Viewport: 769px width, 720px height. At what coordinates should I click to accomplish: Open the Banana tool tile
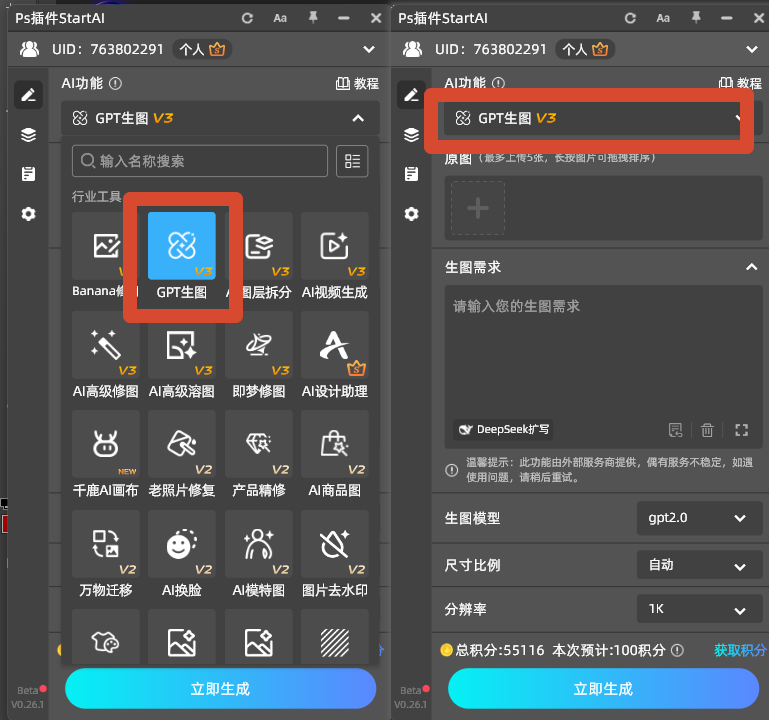point(105,246)
